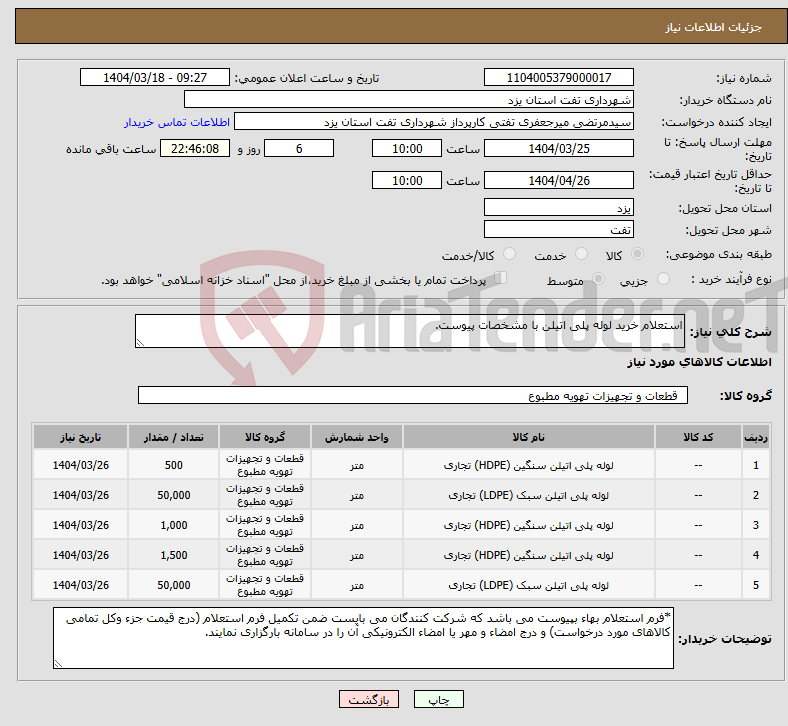Click the need date in row 1
The image size is (788, 726).
click(x=80, y=465)
